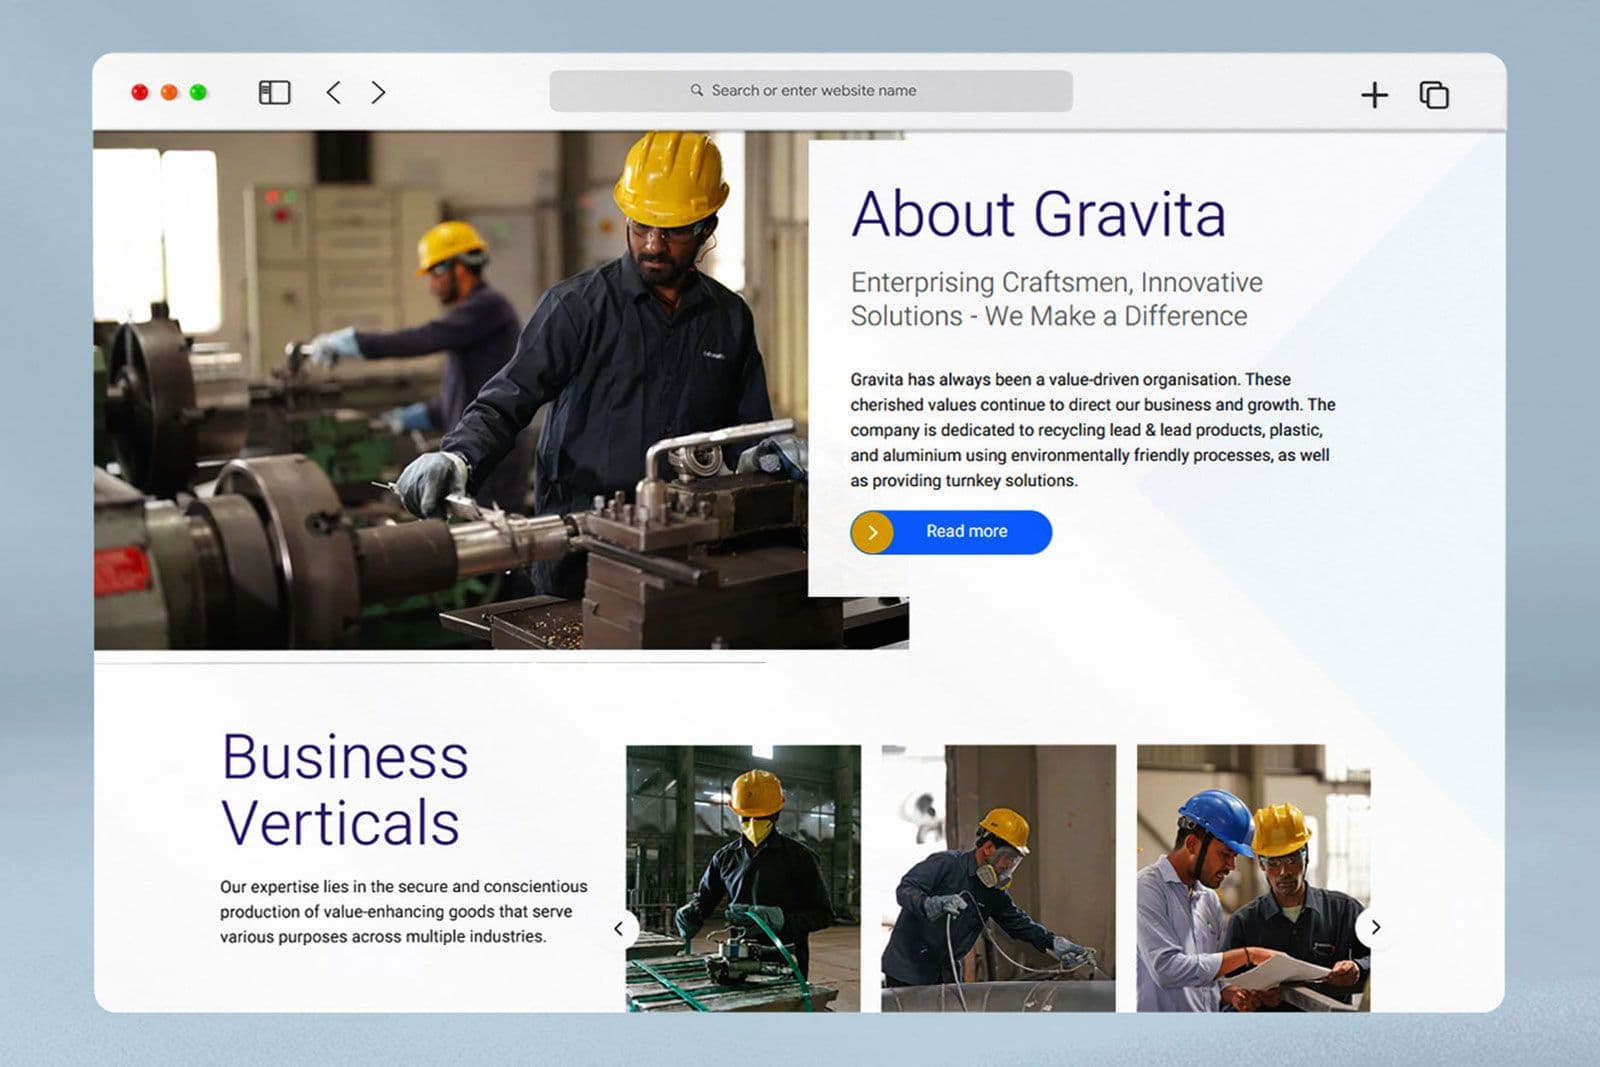Screen dimensions: 1600x1067
Task: Open a new tab with plus icon
Action: tap(1375, 95)
